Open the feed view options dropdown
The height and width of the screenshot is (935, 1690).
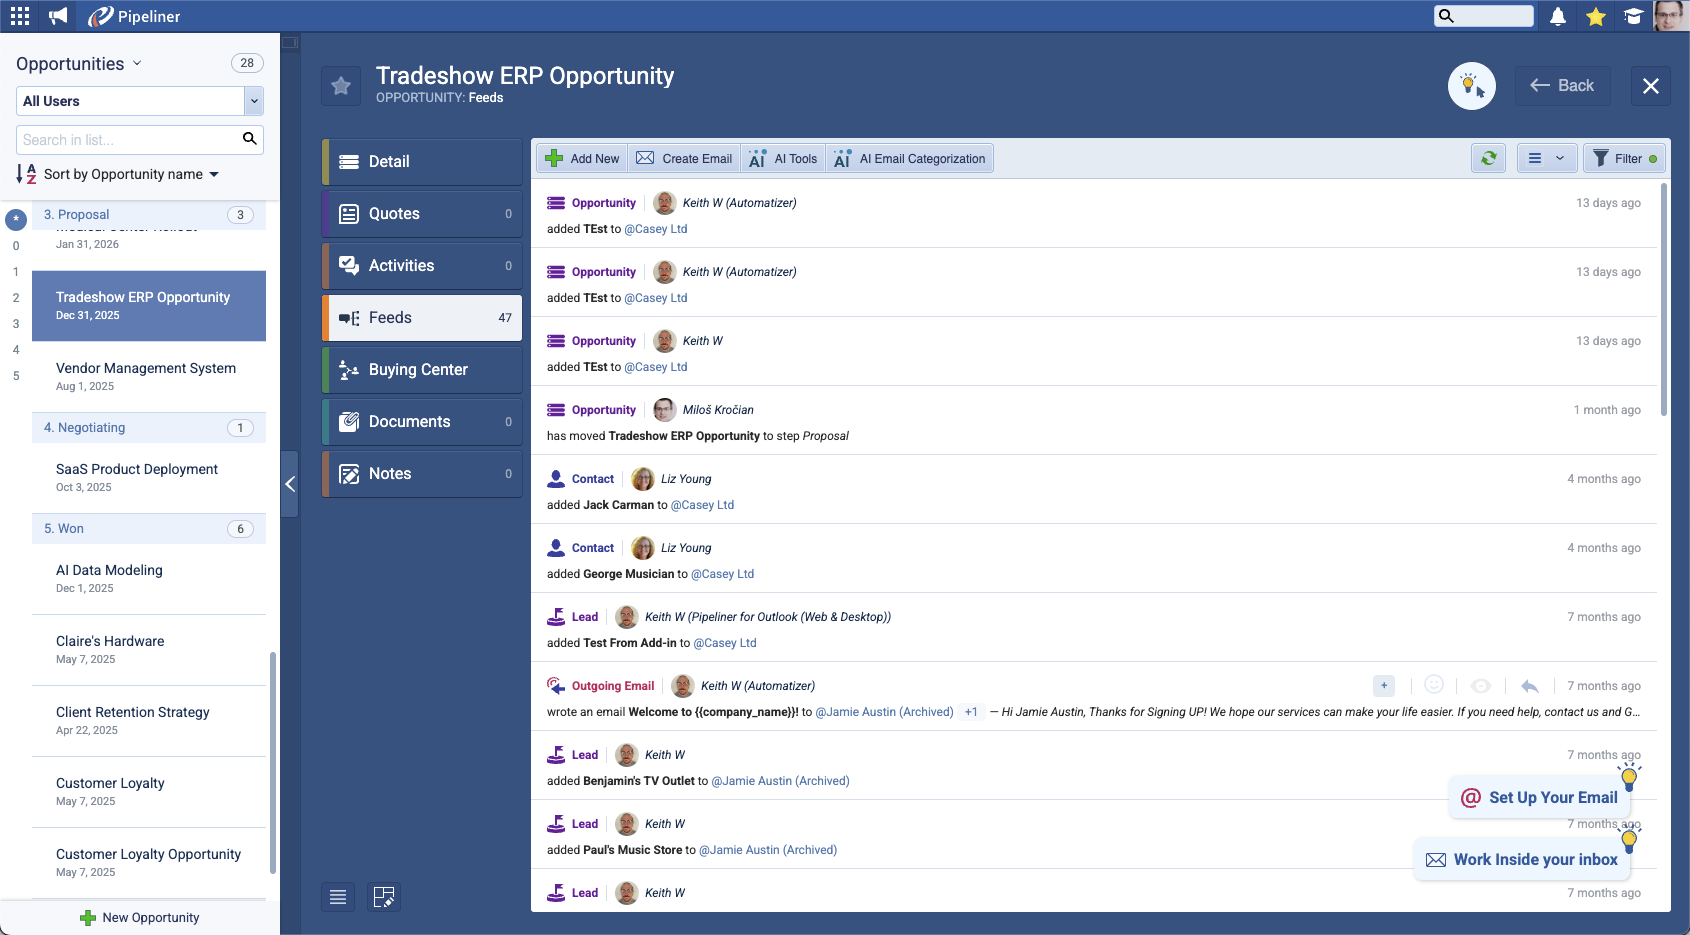[1546, 158]
